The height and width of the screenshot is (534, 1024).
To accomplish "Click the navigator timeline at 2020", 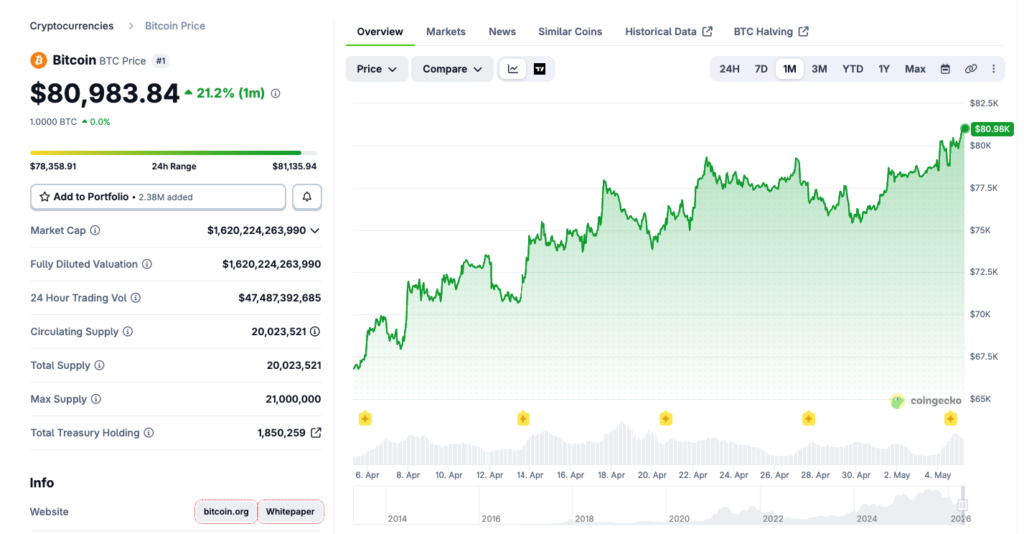I will click(679, 518).
